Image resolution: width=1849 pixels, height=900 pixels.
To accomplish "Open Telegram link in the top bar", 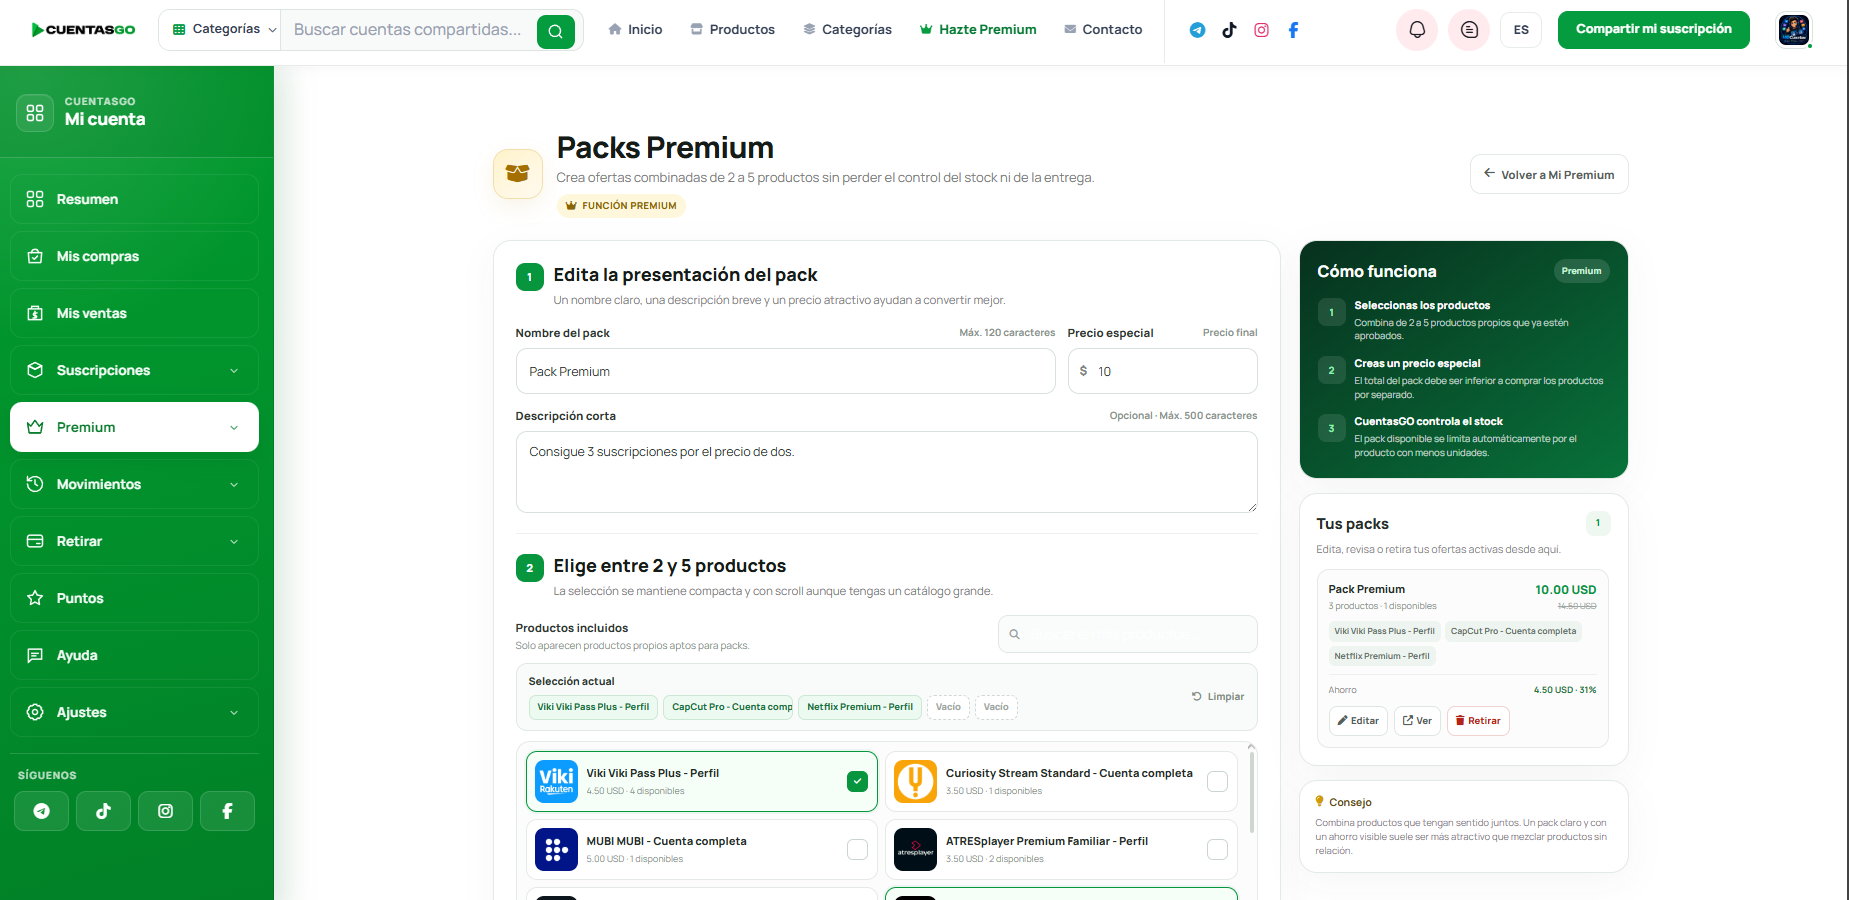I will (1197, 30).
